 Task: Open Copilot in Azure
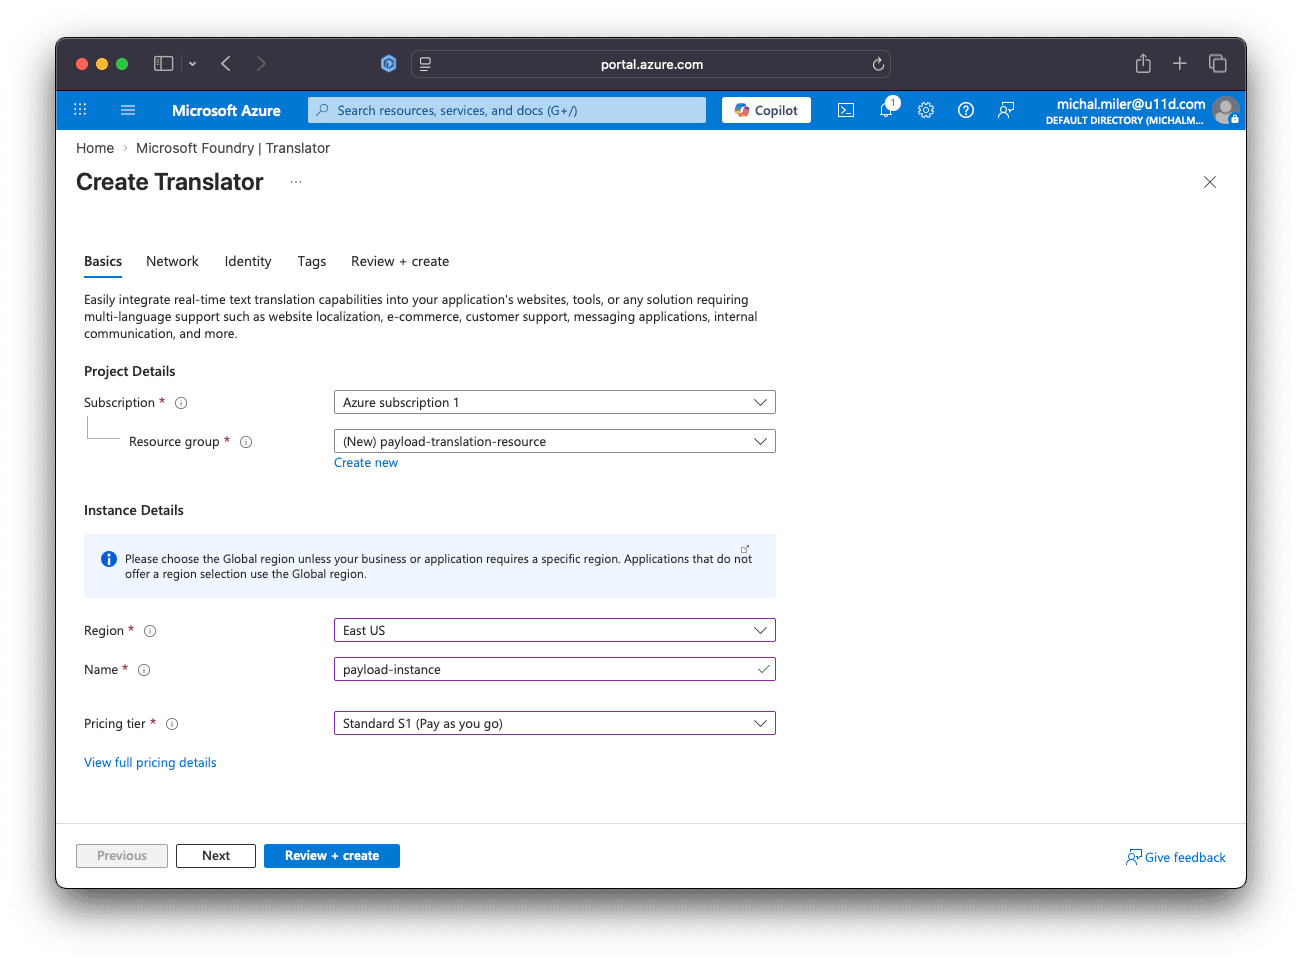[766, 110]
